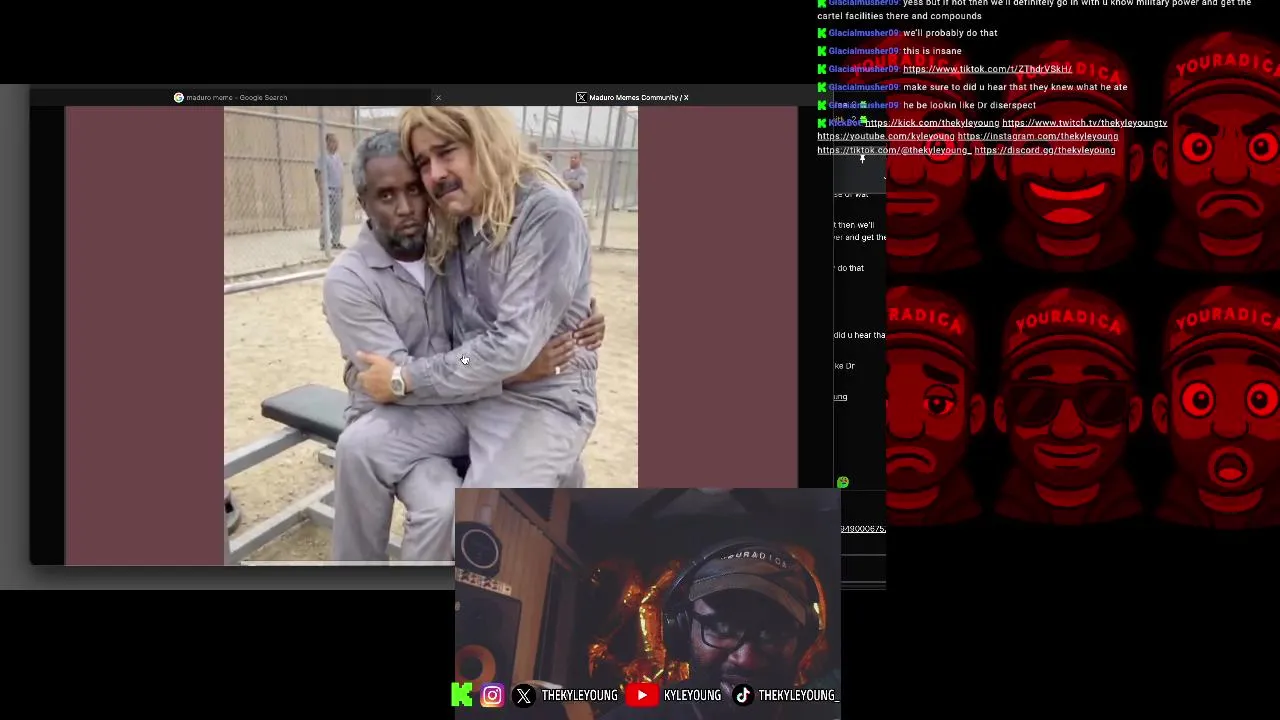Click Kick badge beside 'make sure to did u hear' message
The width and height of the screenshot is (1280, 720).
click(x=822, y=87)
